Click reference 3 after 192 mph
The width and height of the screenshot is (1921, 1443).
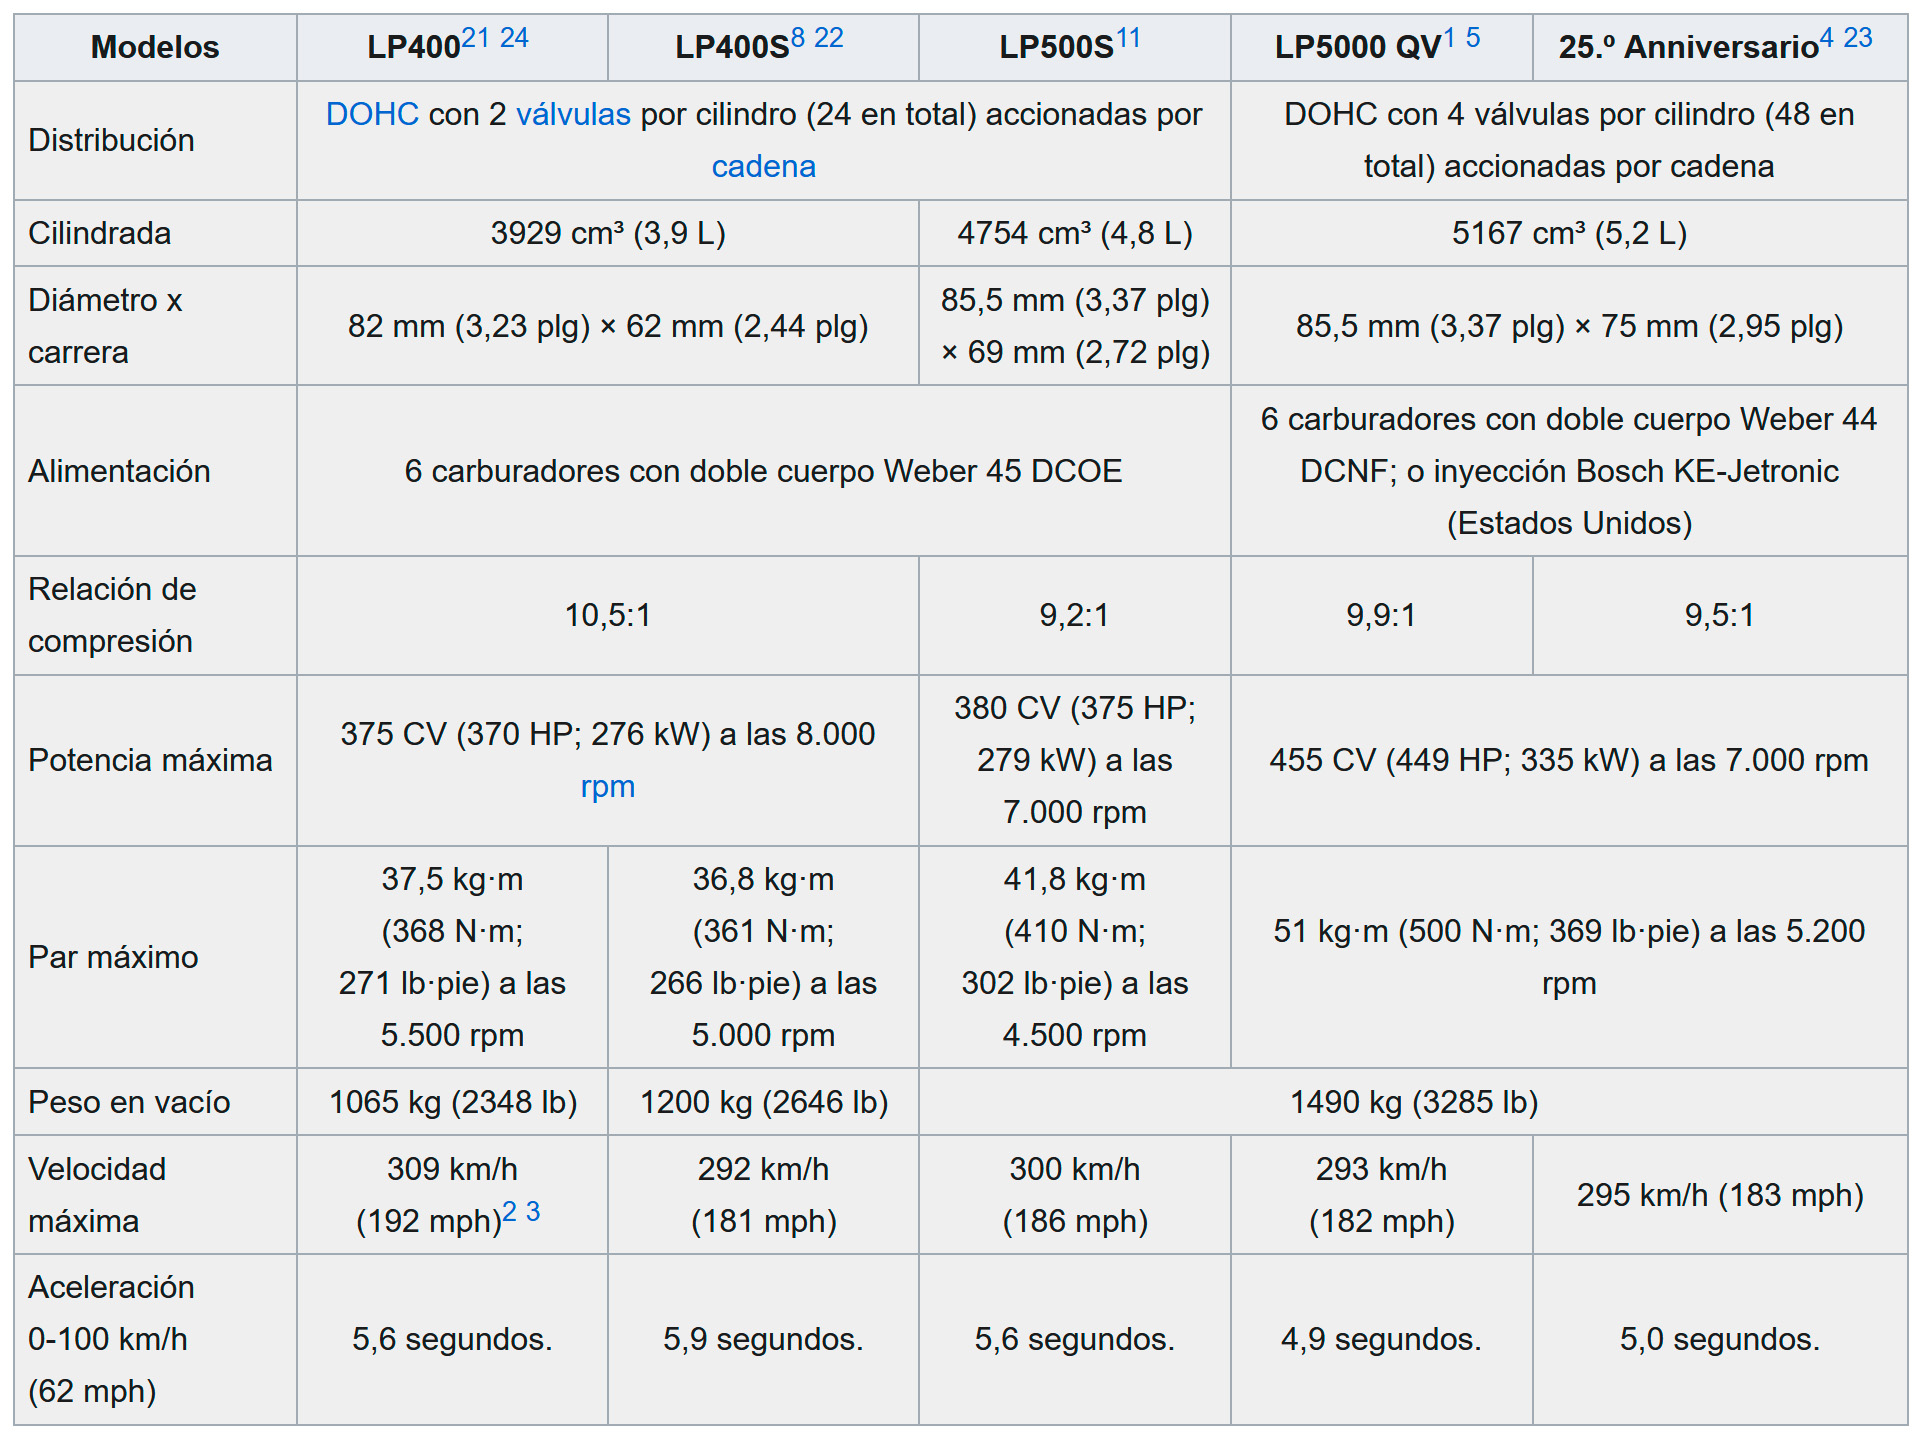[x=533, y=1212]
